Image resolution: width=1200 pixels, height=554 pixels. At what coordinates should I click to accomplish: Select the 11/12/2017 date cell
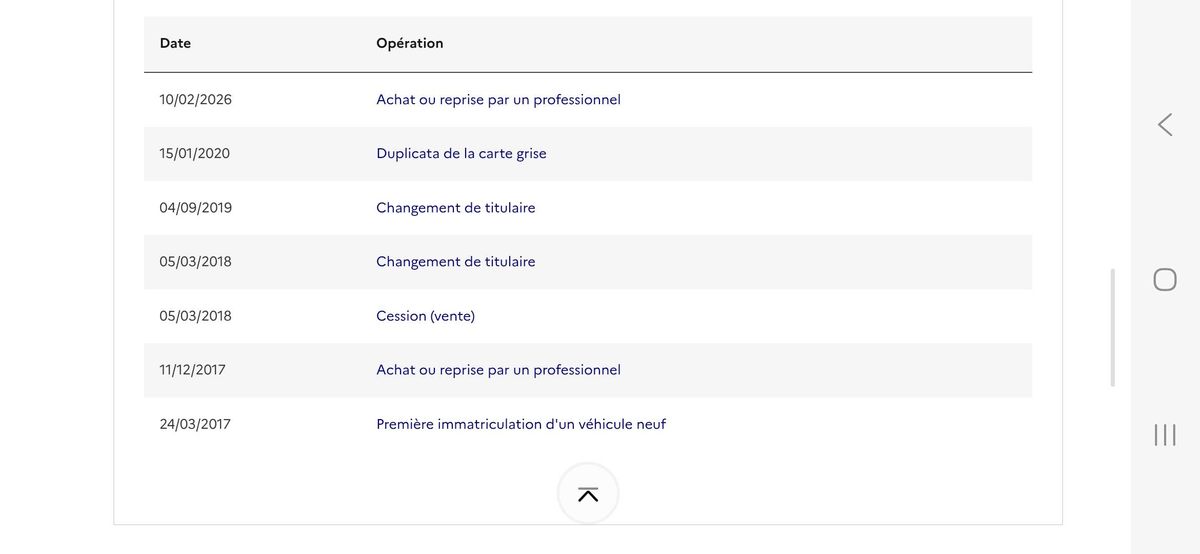coord(192,370)
